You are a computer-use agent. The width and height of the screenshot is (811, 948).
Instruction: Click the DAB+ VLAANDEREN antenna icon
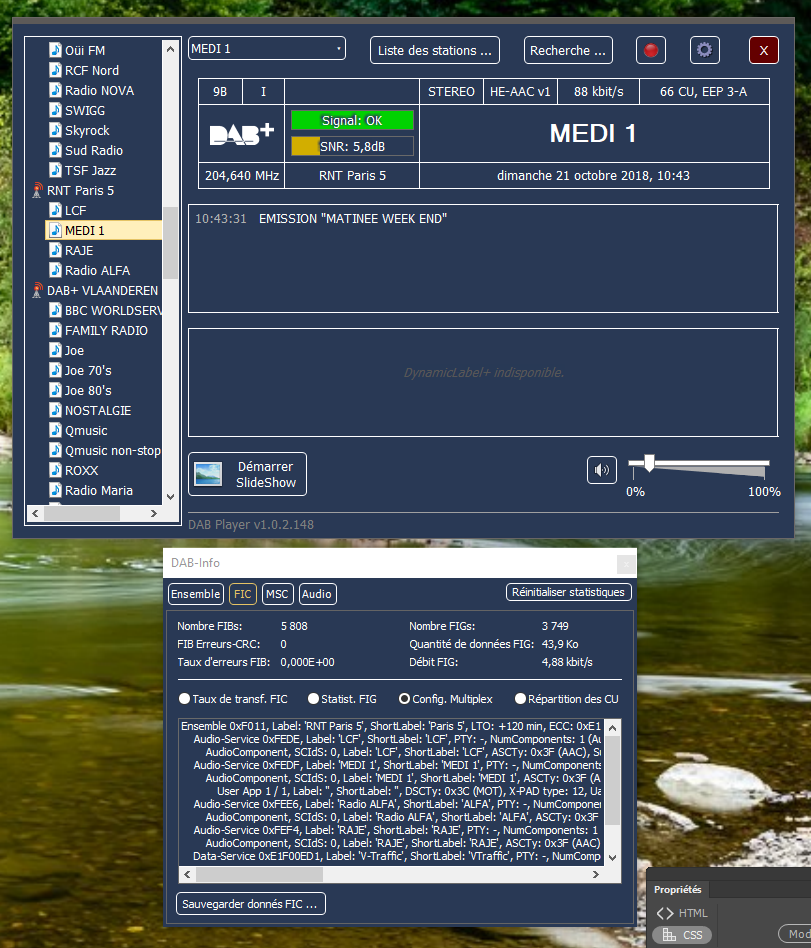click(x=37, y=290)
